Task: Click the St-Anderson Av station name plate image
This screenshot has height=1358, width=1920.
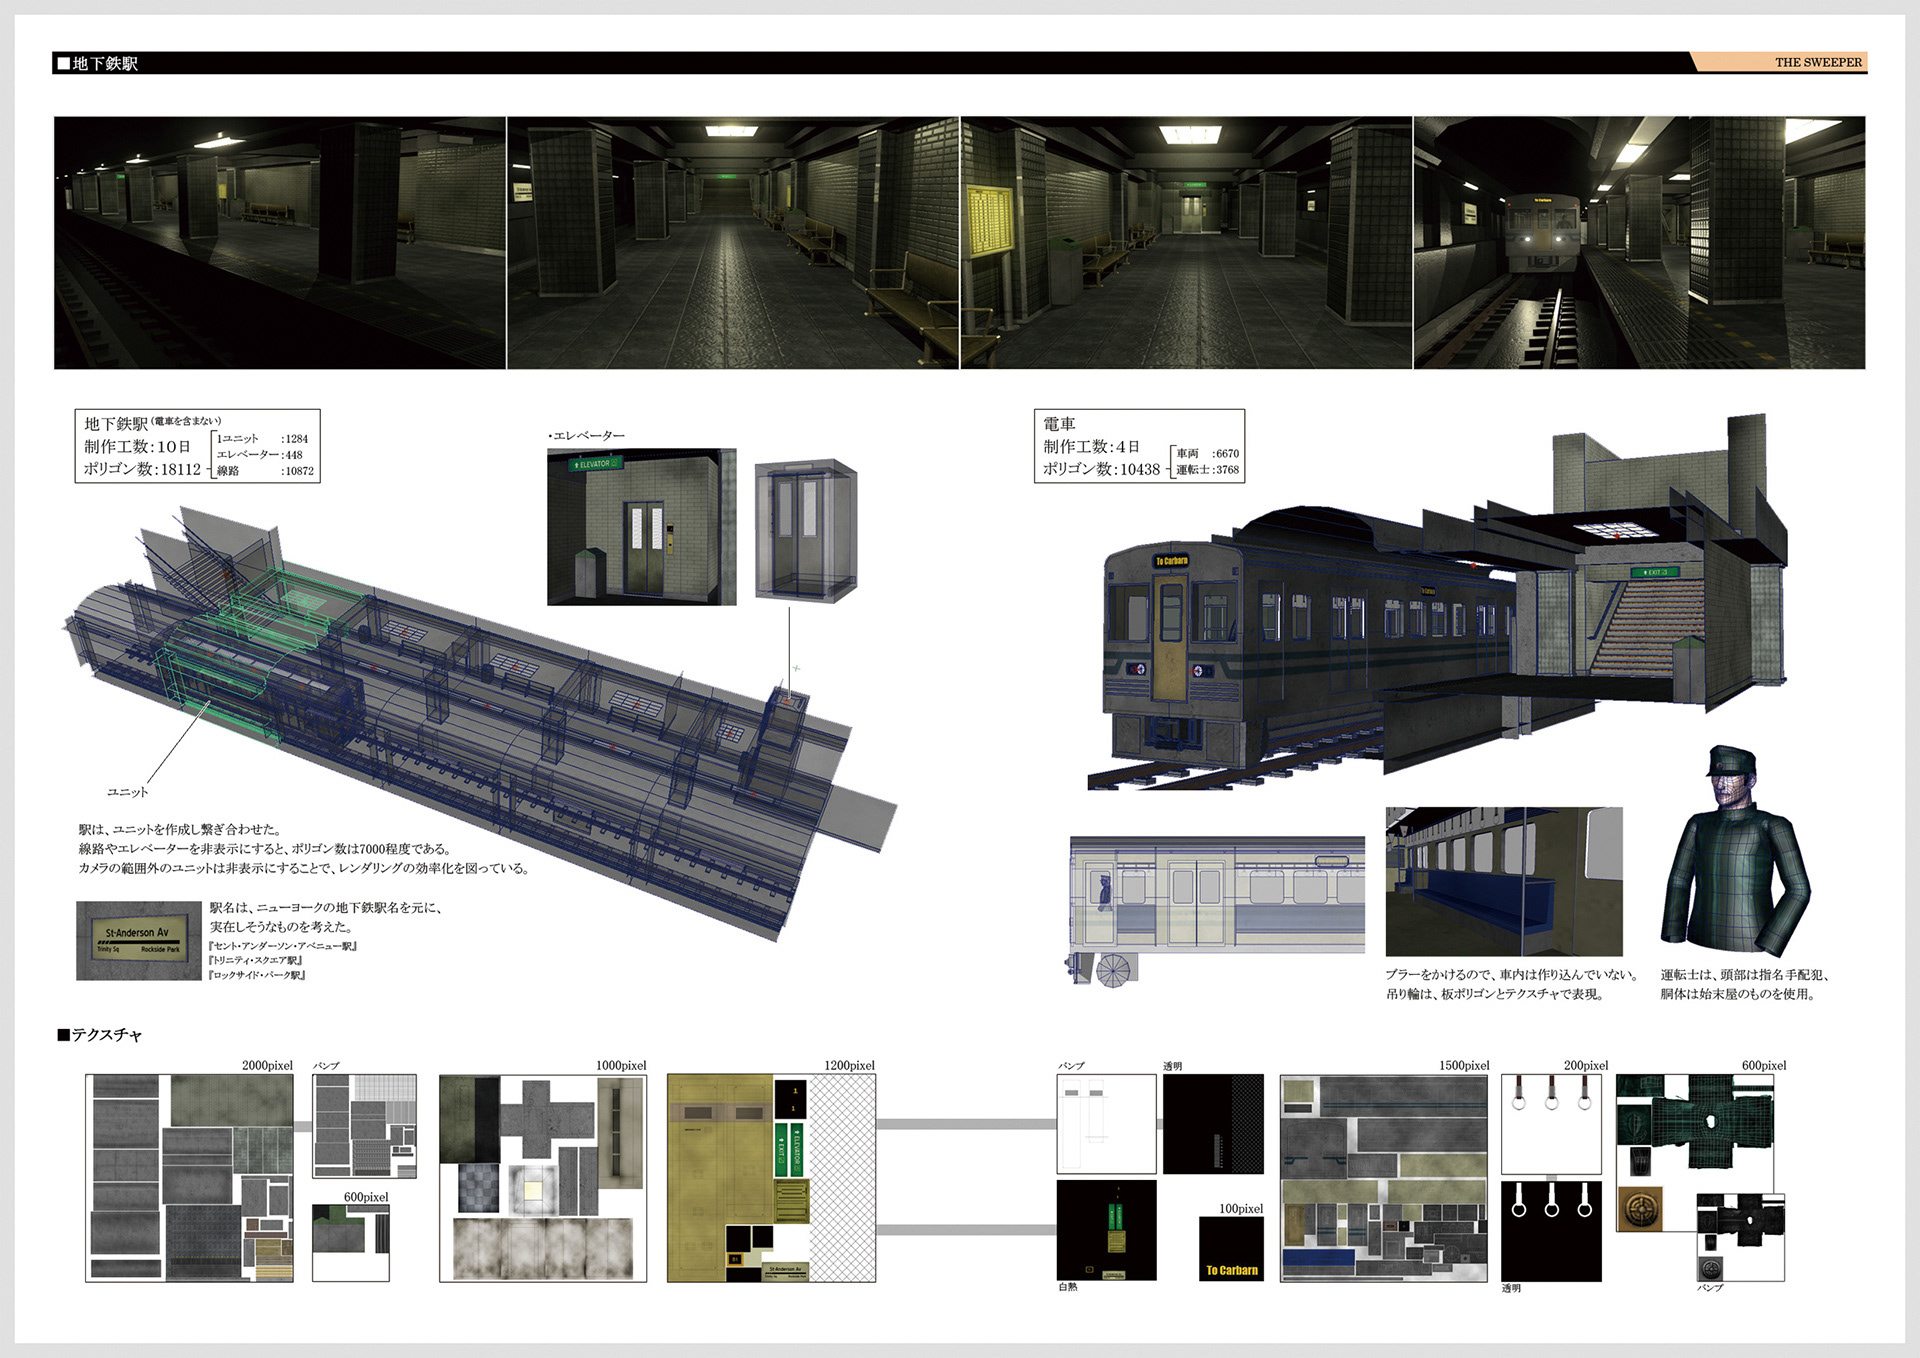Action: 139,940
